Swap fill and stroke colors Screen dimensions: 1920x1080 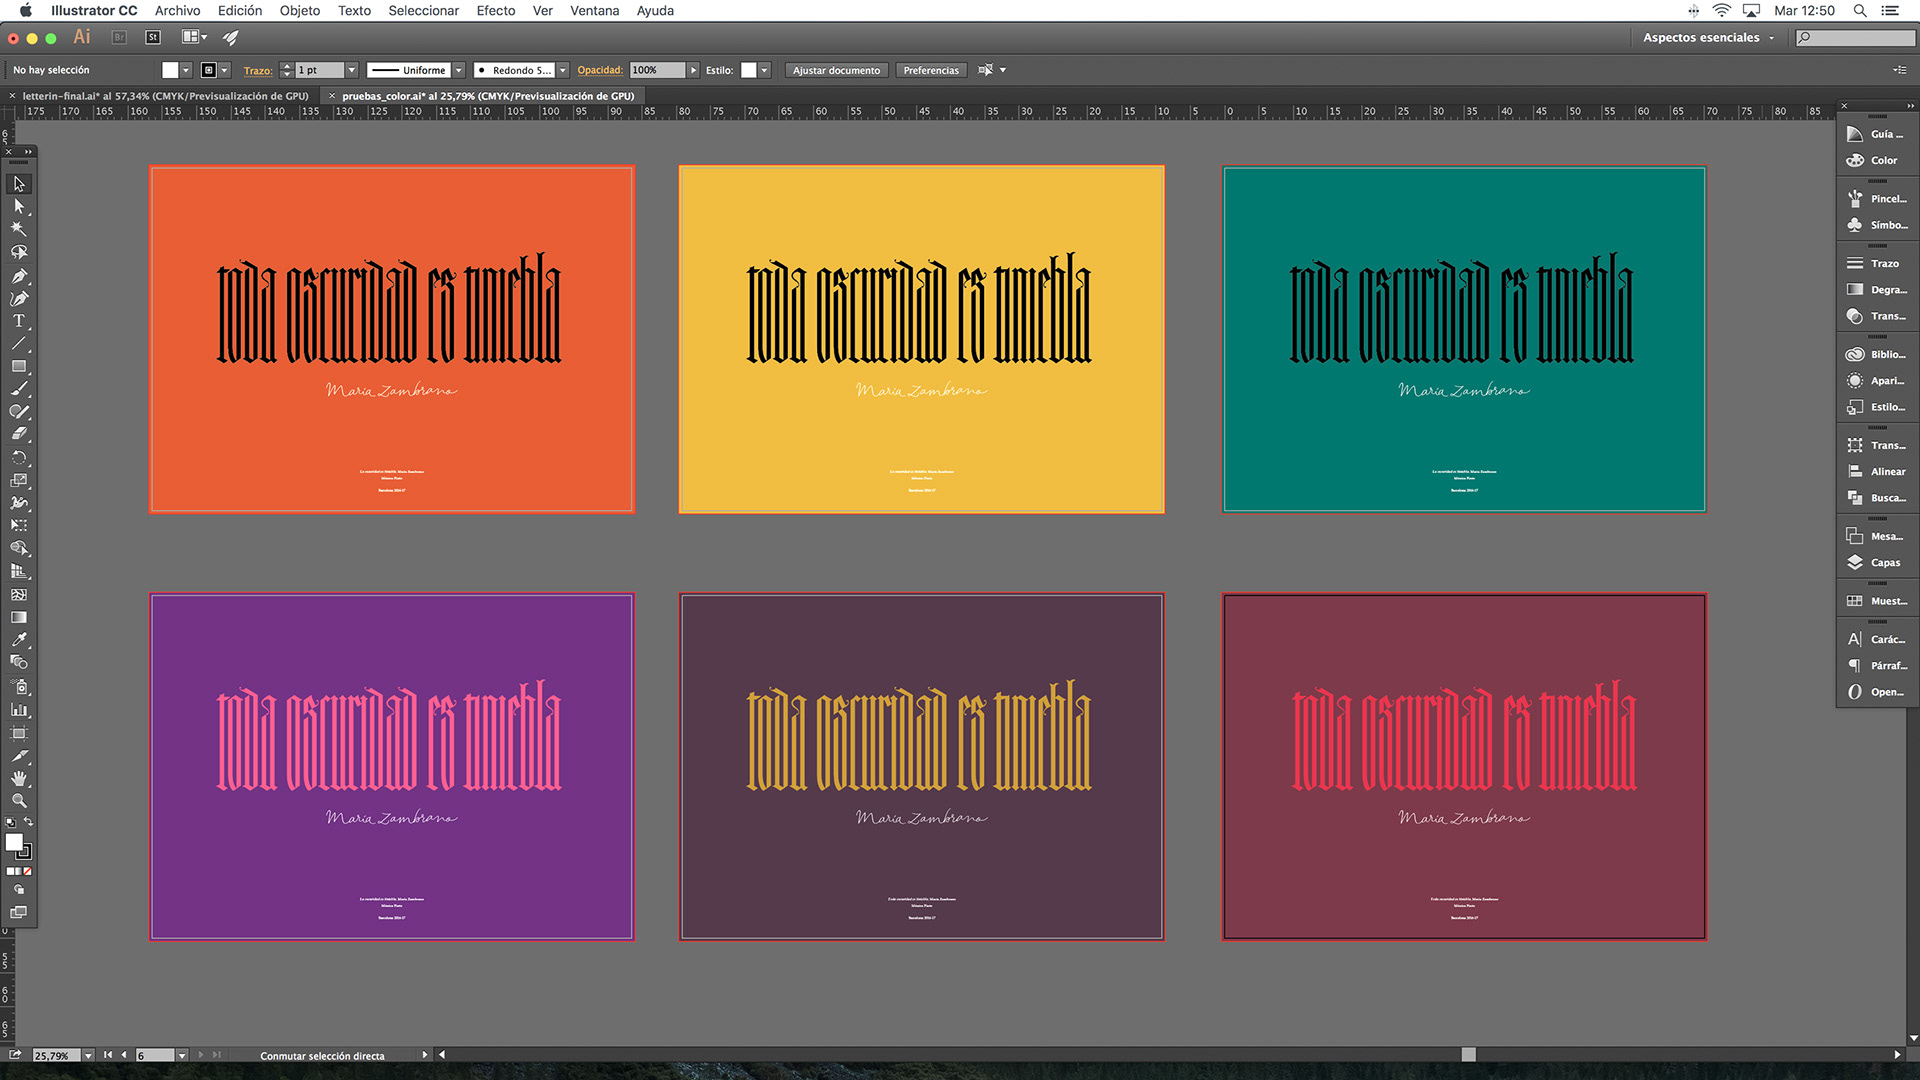pyautogui.click(x=28, y=822)
